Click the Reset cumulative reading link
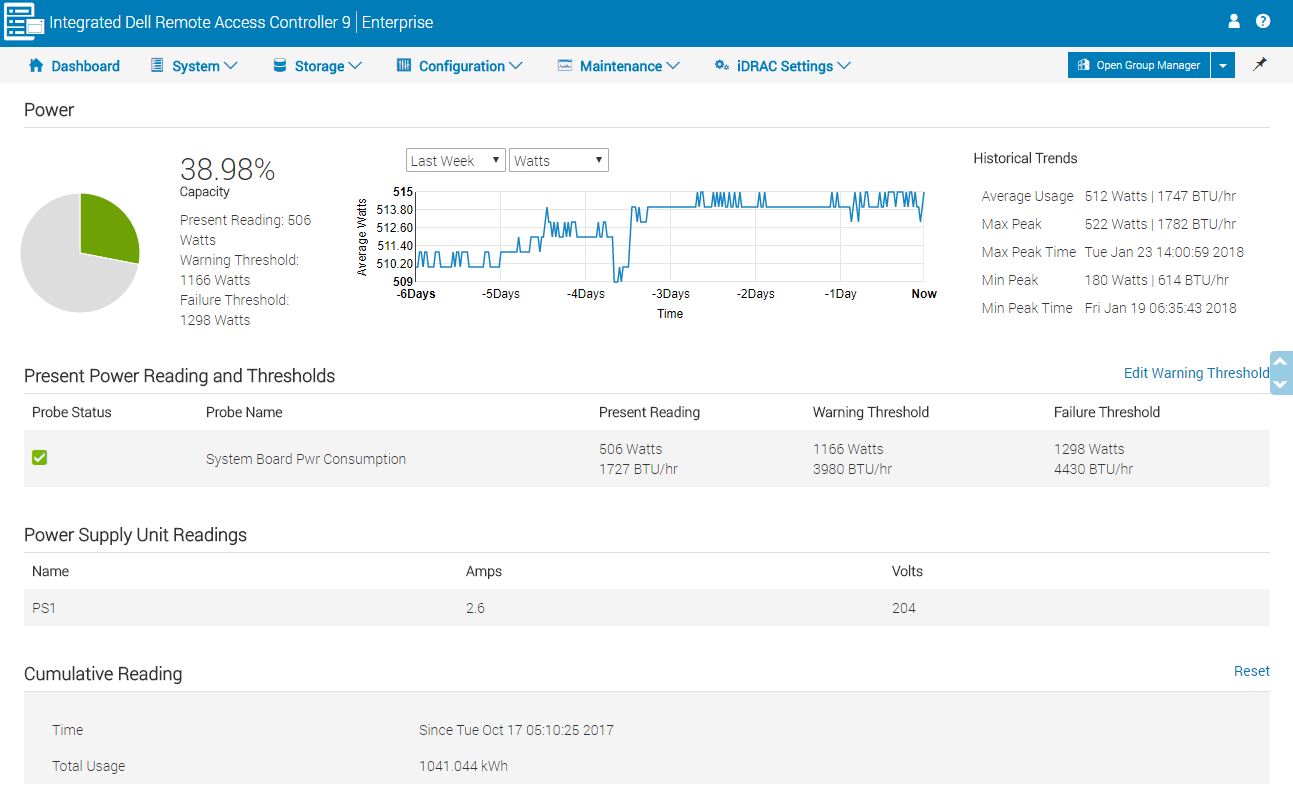Viewport: 1293px width, 786px height. (x=1251, y=671)
